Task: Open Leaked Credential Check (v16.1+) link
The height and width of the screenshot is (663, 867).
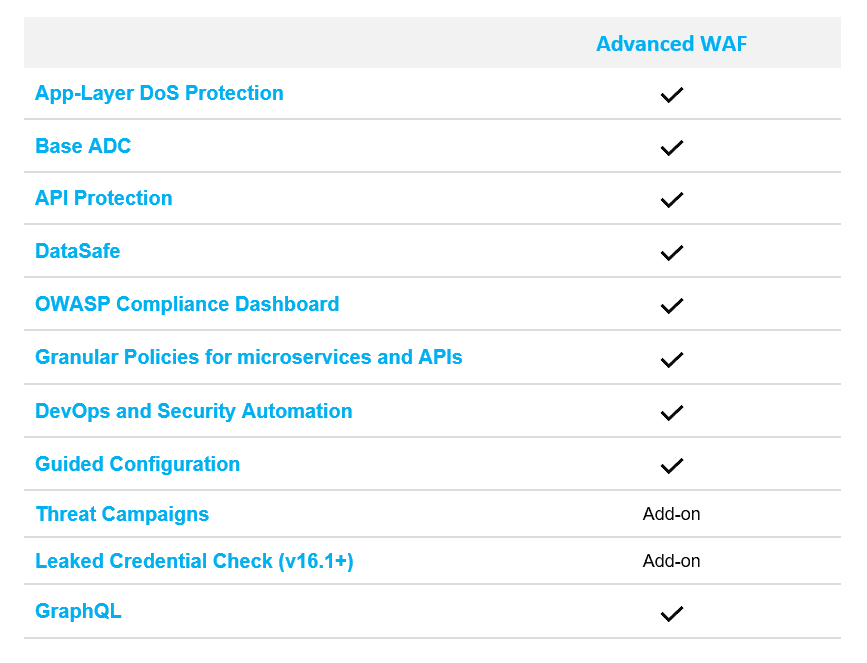Action: tap(194, 562)
